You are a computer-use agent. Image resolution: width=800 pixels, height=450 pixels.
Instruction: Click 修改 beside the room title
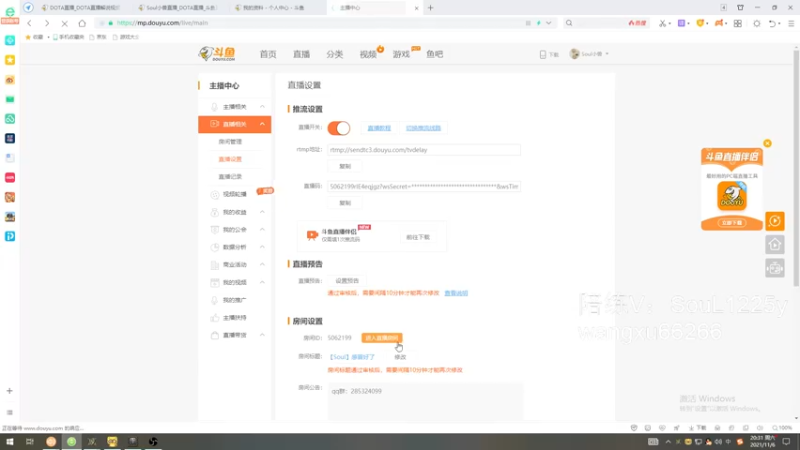coord(400,357)
